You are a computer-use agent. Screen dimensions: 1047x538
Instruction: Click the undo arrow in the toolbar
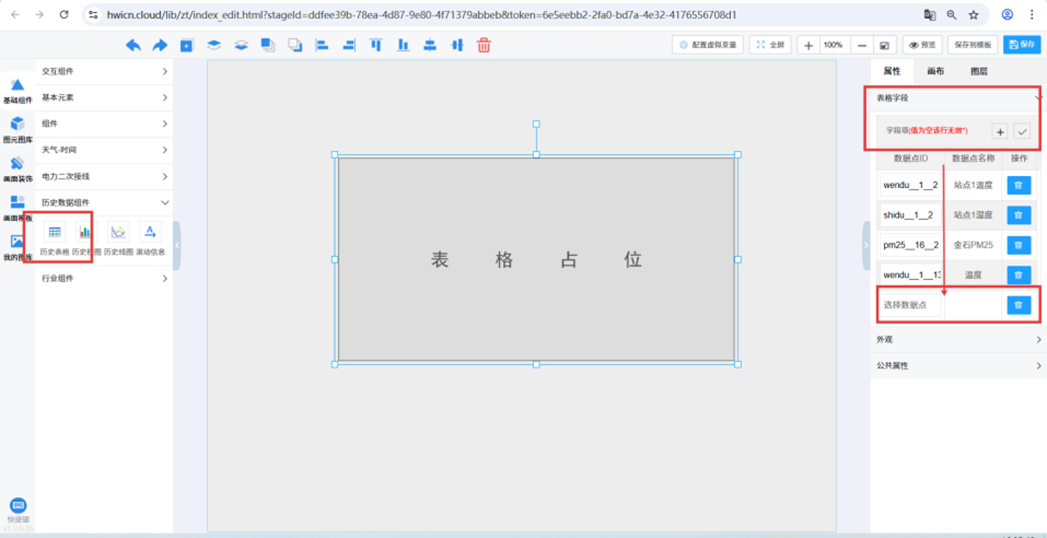(x=133, y=45)
